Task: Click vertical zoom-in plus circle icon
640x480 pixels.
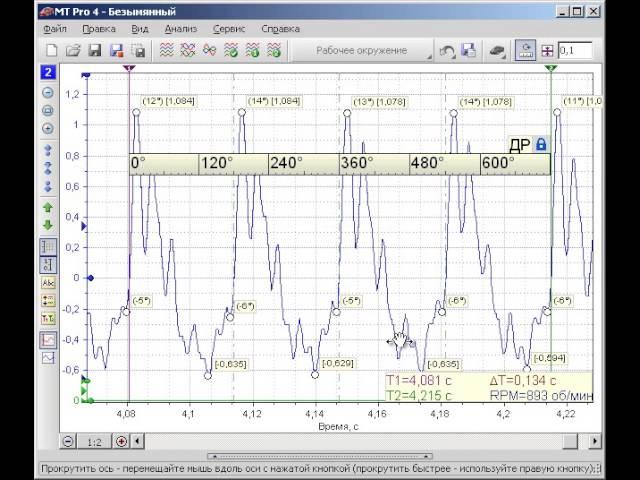Action: tap(48, 129)
